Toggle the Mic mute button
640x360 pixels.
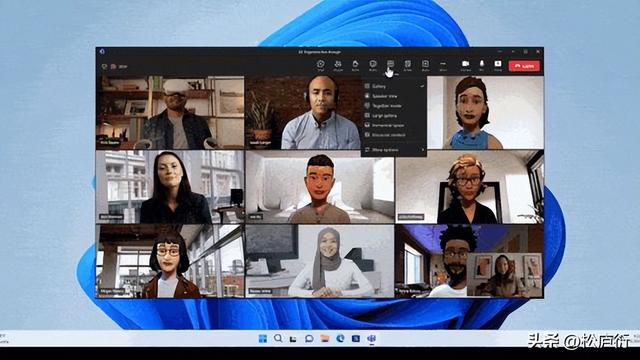pos(482,64)
